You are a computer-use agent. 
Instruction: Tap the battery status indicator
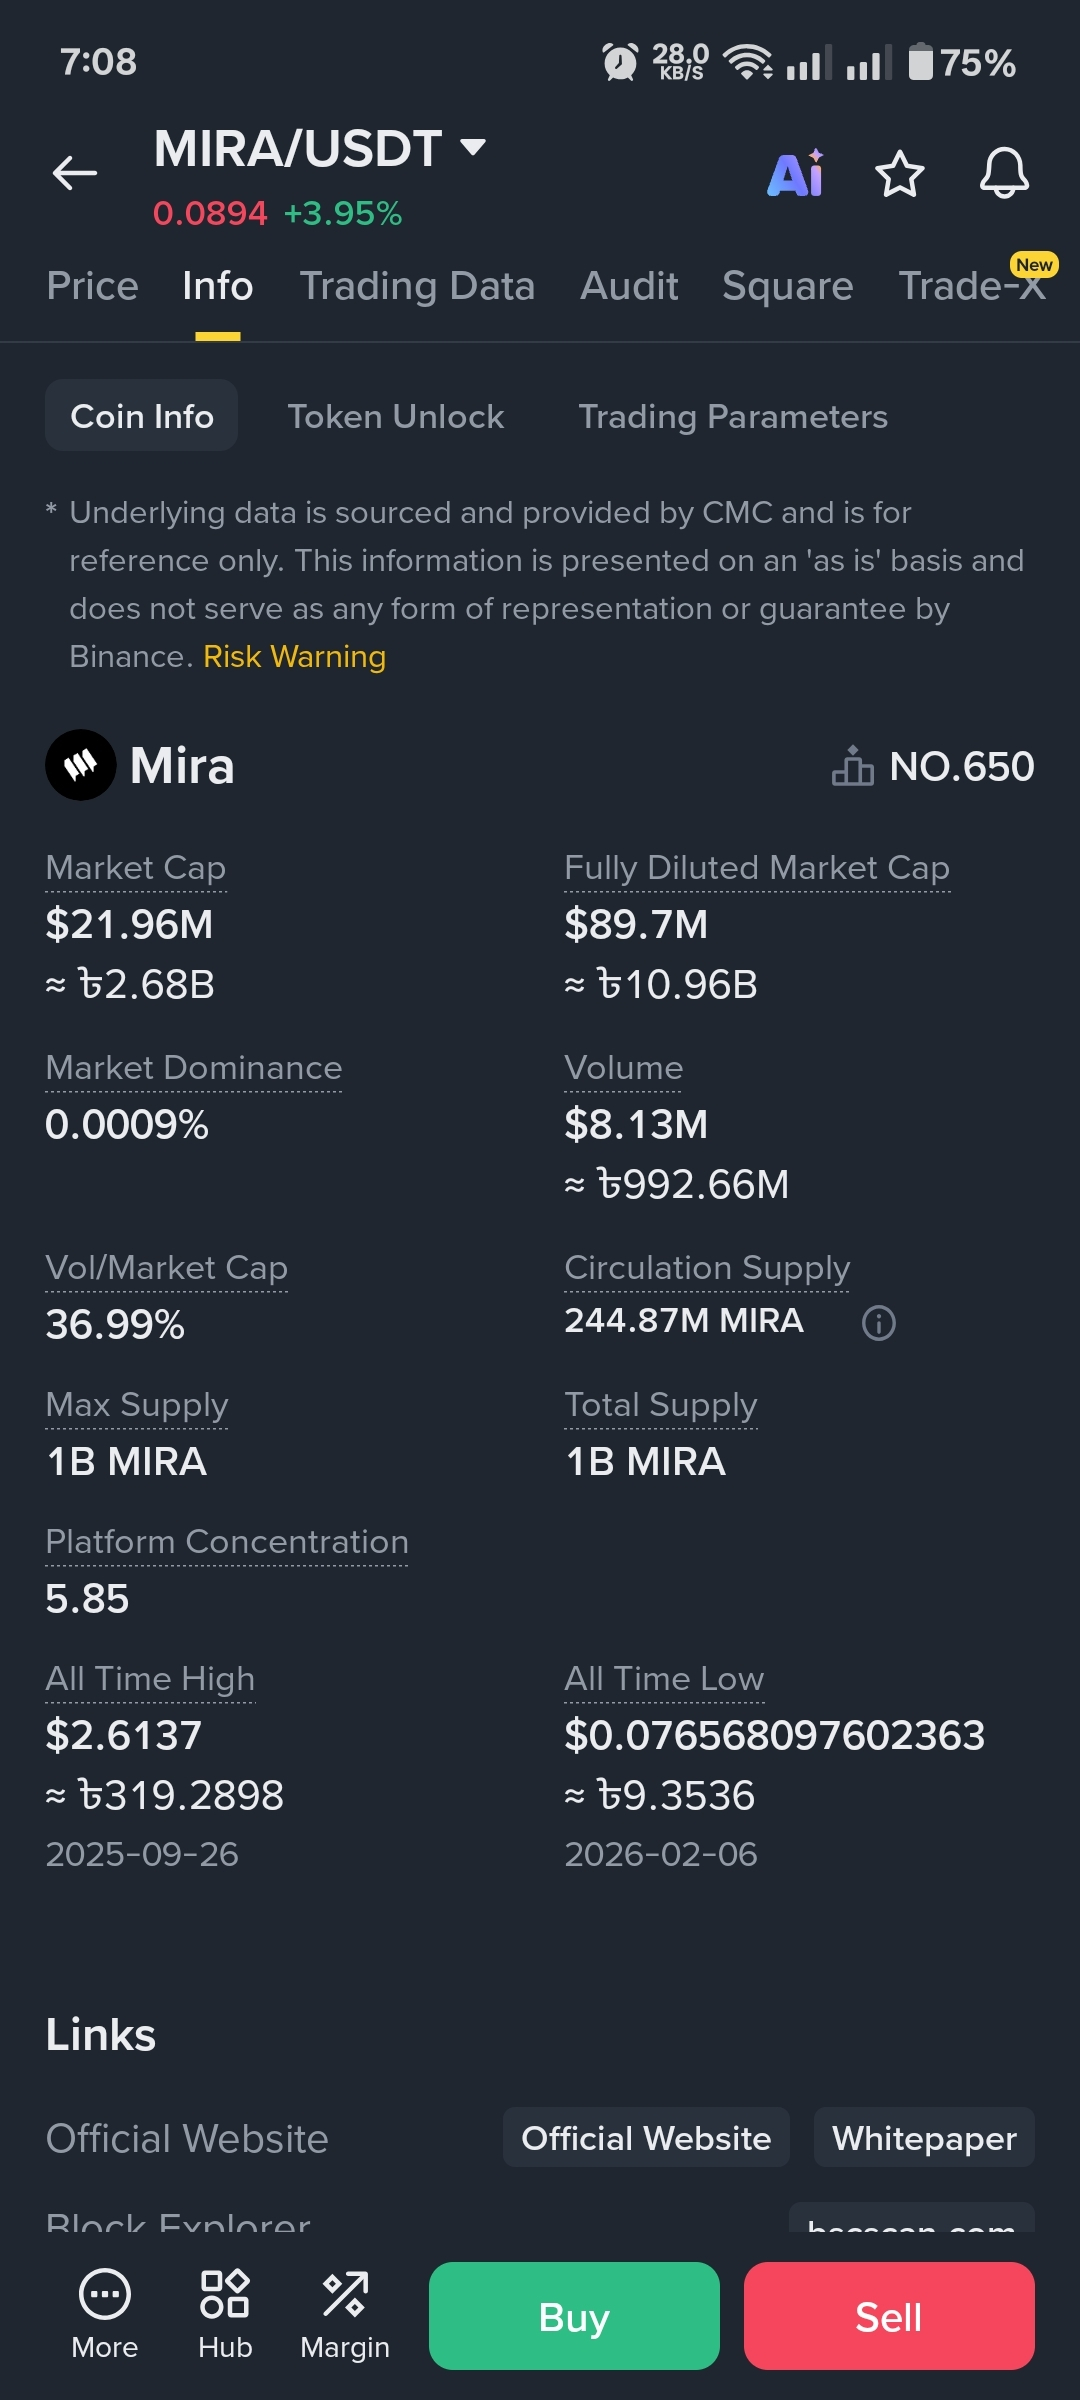click(x=961, y=62)
